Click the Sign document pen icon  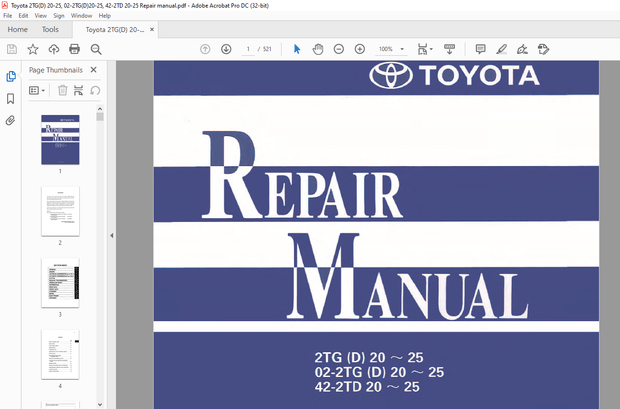(522, 49)
